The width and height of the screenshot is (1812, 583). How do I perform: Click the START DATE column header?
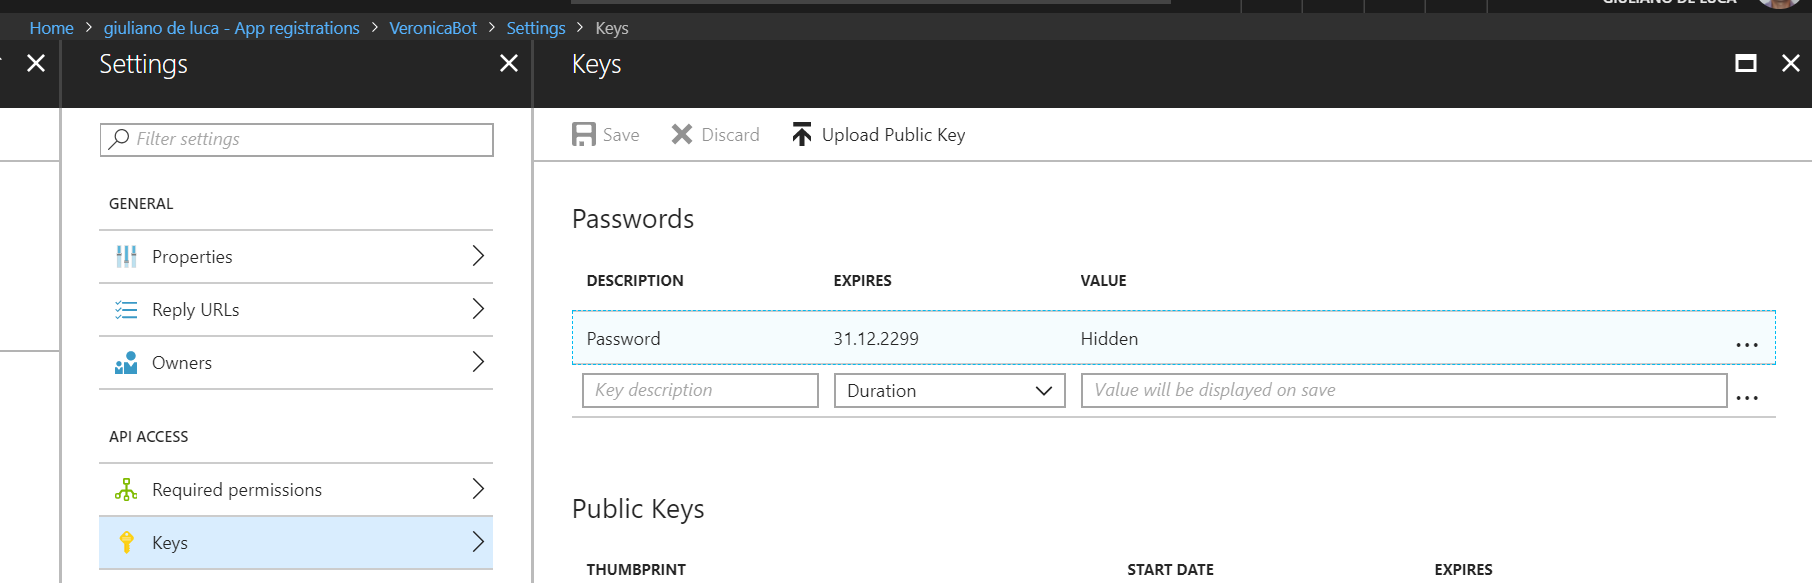click(x=1170, y=570)
